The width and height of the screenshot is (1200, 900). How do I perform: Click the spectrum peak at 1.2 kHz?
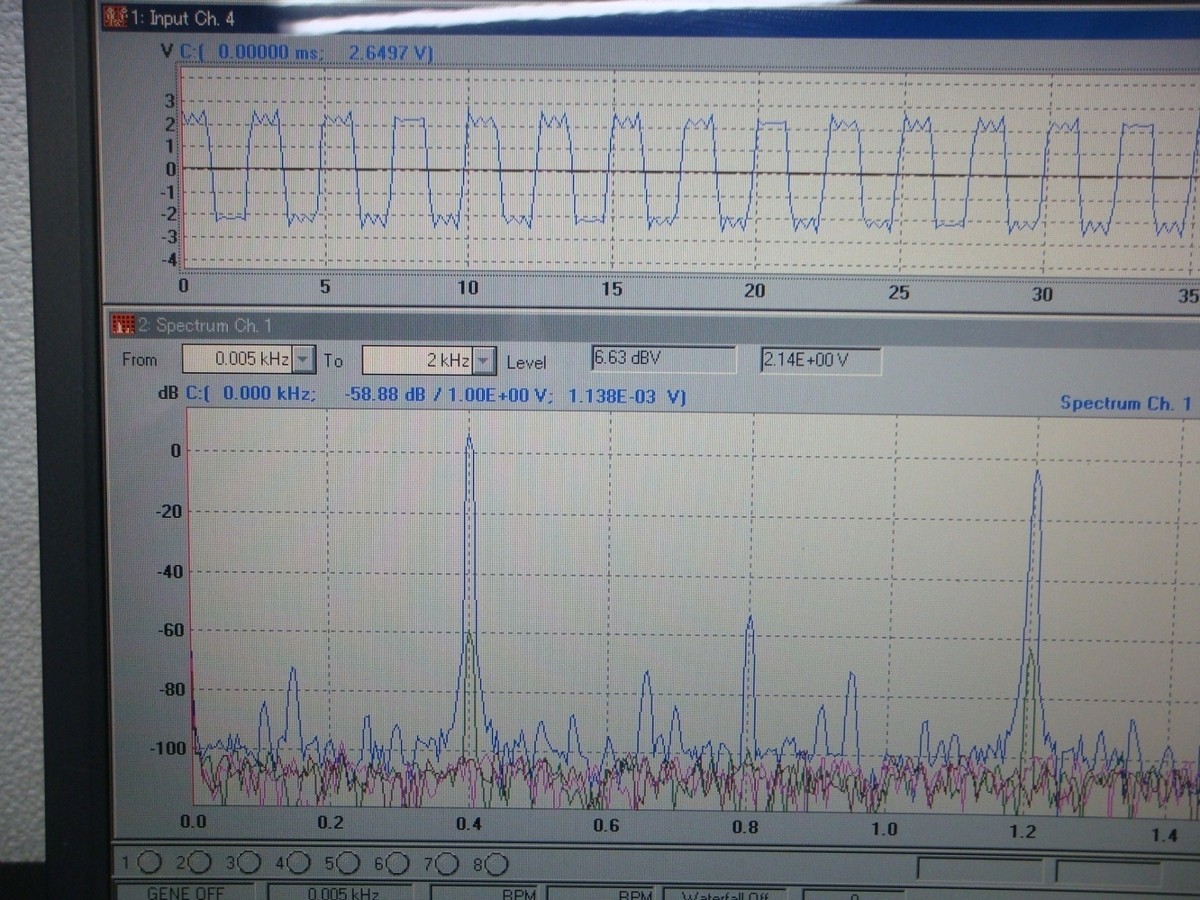1037,475
